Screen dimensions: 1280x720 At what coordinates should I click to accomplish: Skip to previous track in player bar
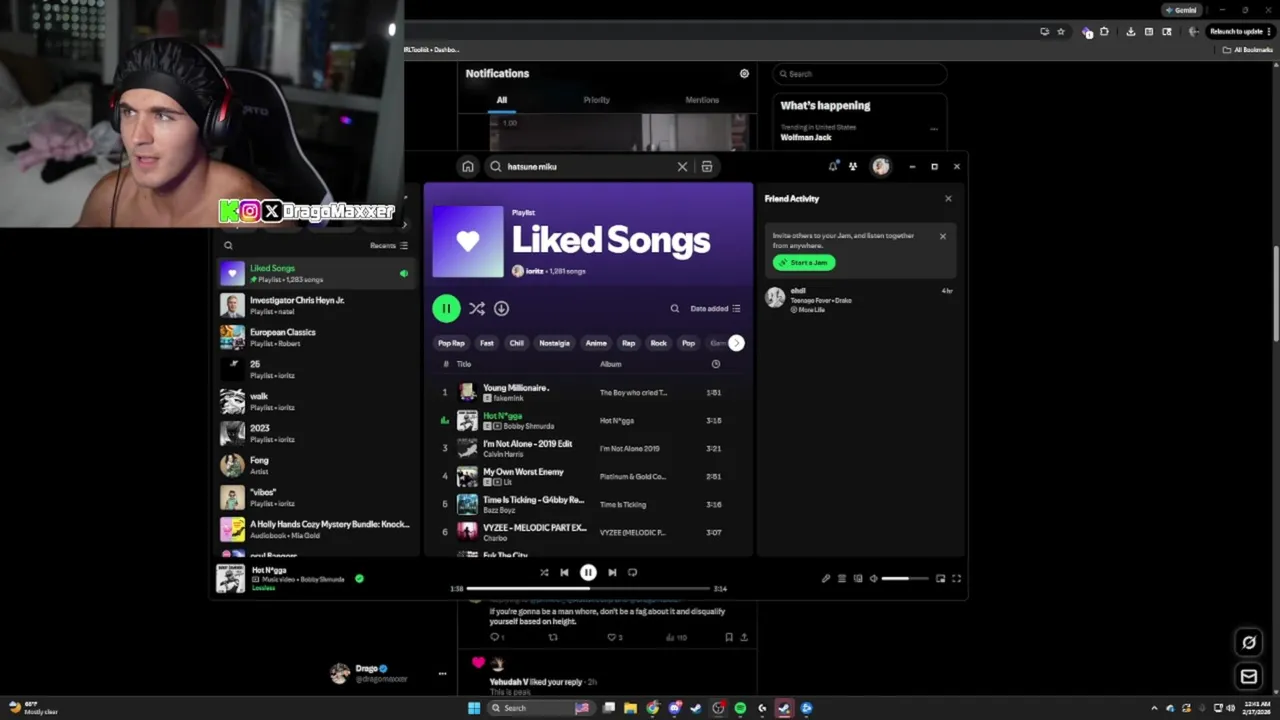pyautogui.click(x=564, y=573)
